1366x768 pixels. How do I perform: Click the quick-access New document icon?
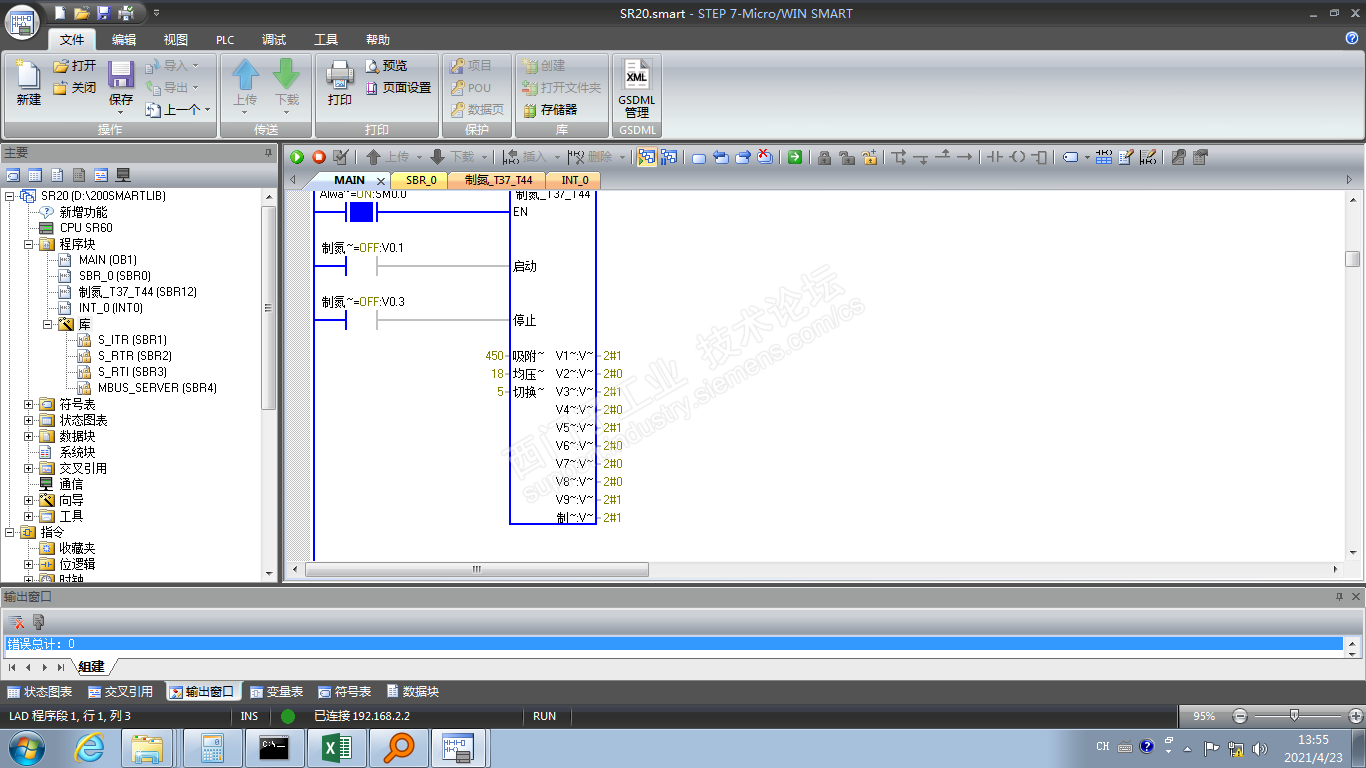[x=60, y=13]
